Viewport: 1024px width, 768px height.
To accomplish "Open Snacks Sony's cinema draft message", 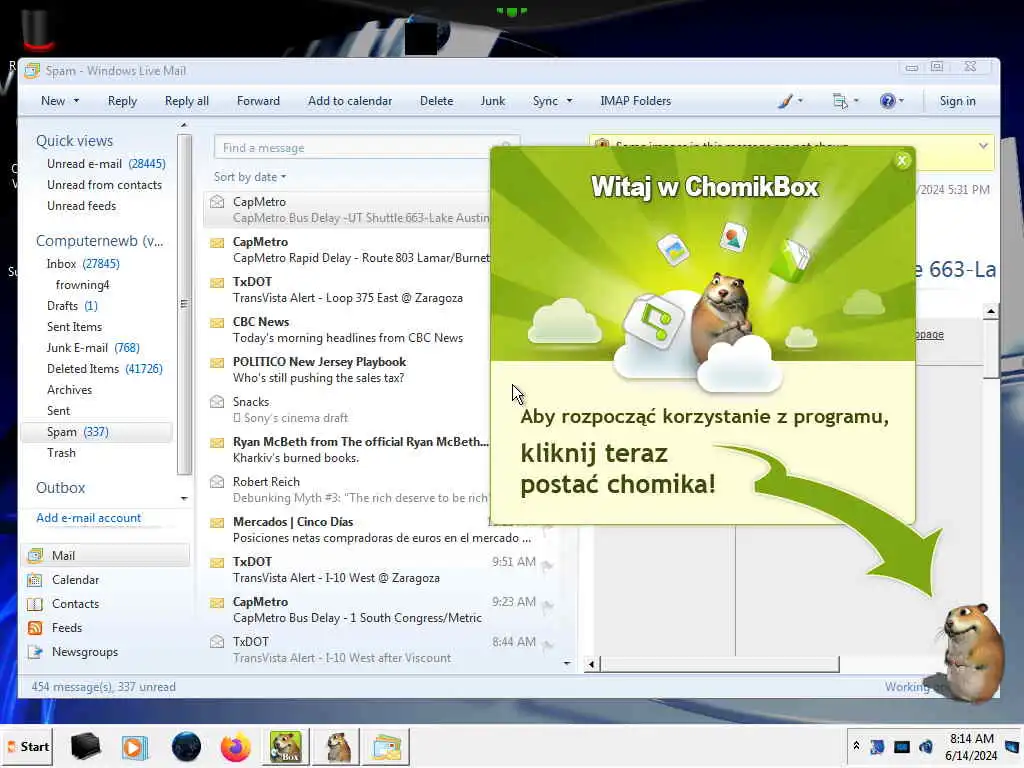I will [347, 410].
